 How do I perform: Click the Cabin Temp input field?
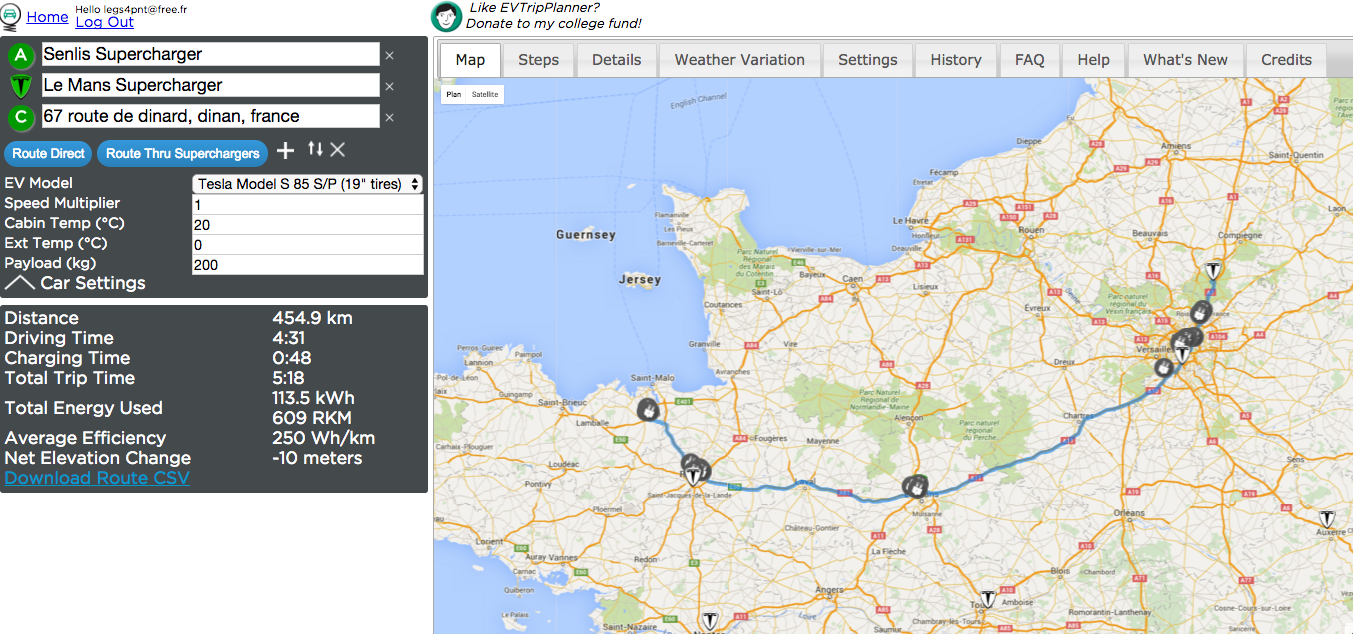(308, 224)
